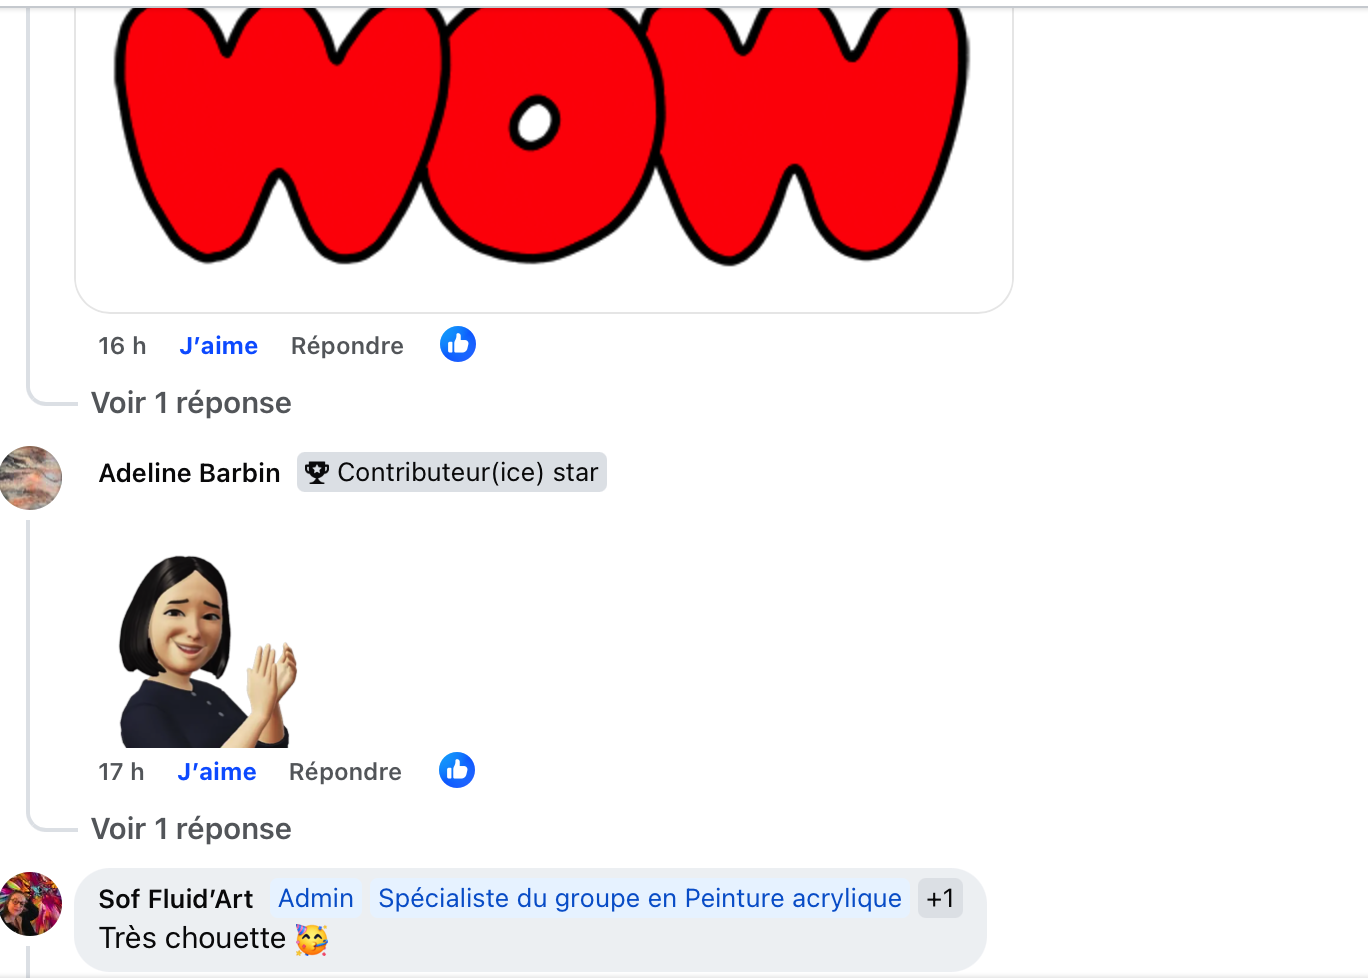Open Adeline Barbin's profile picture
Image resolution: width=1368 pixels, height=980 pixels.
[31, 478]
